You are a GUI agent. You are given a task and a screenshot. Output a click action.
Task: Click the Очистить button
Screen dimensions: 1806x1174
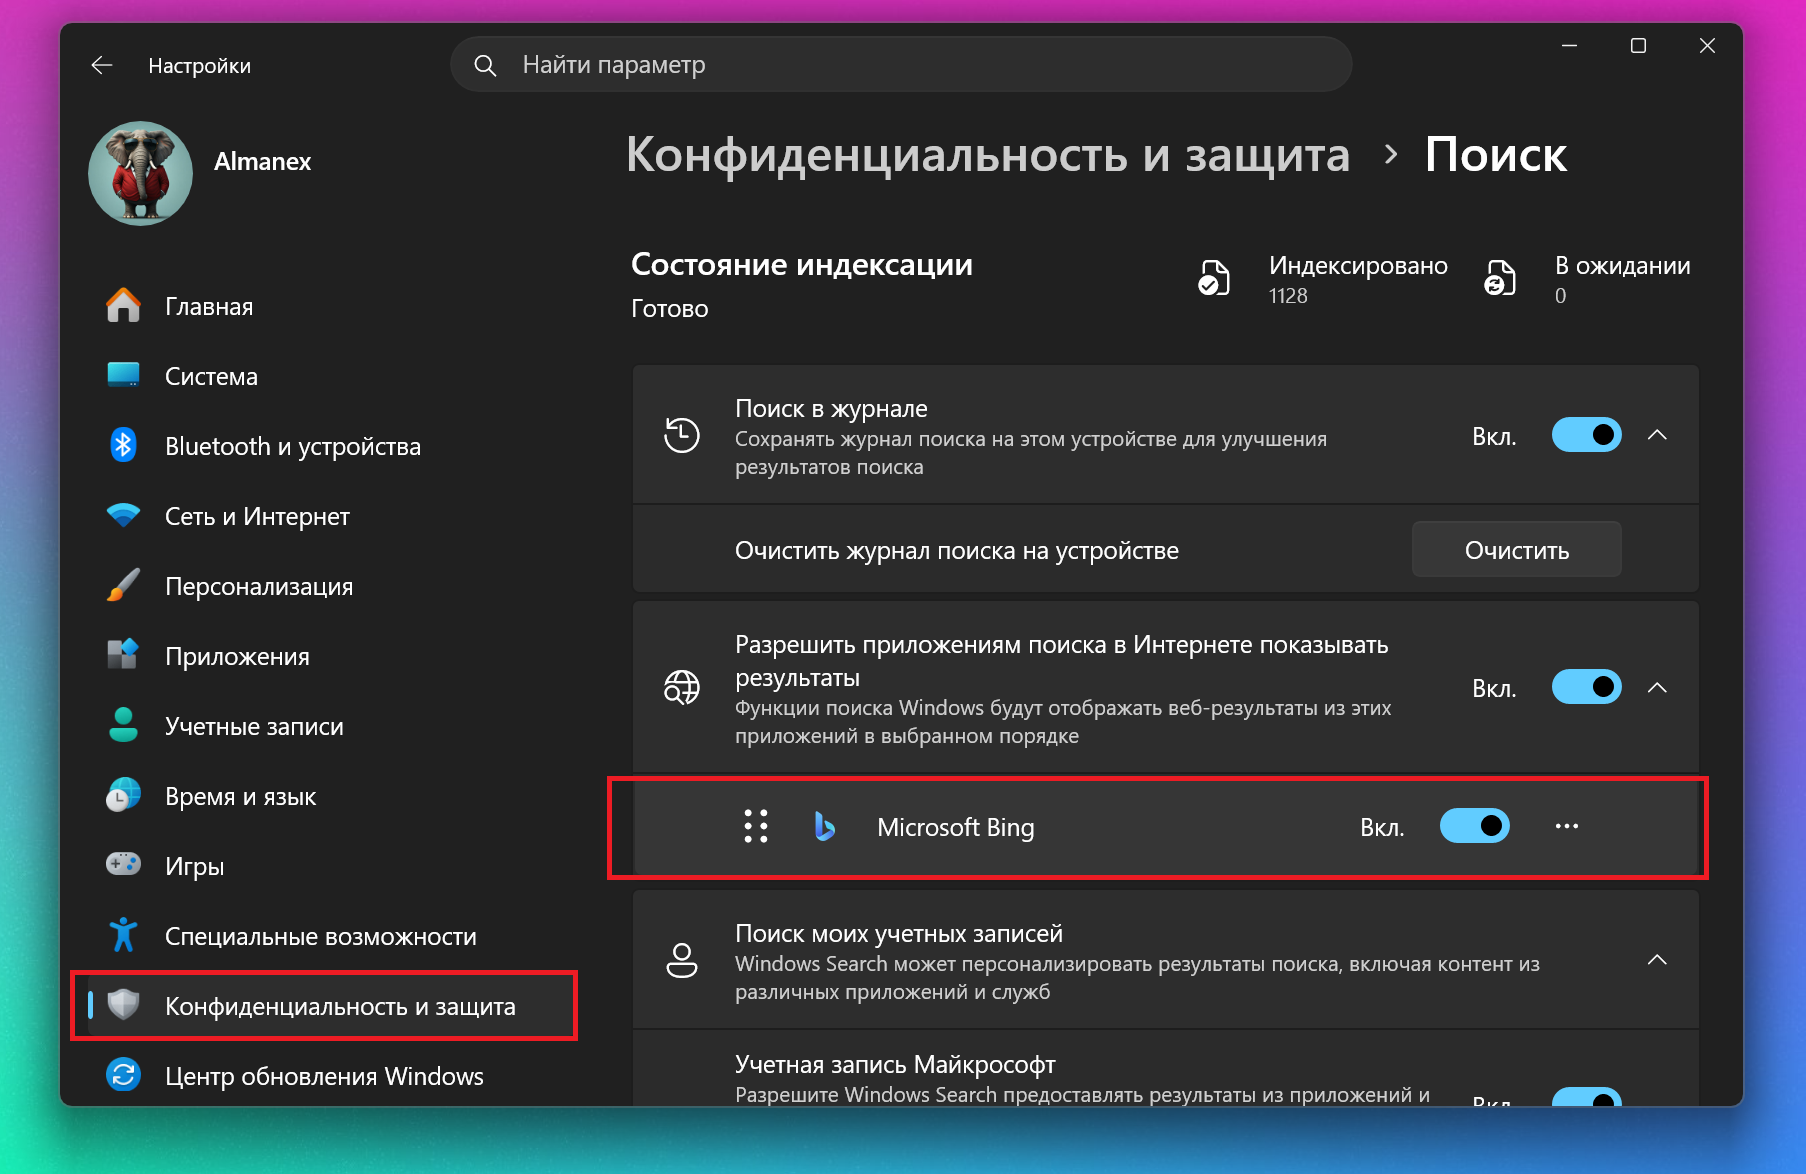[x=1517, y=550]
